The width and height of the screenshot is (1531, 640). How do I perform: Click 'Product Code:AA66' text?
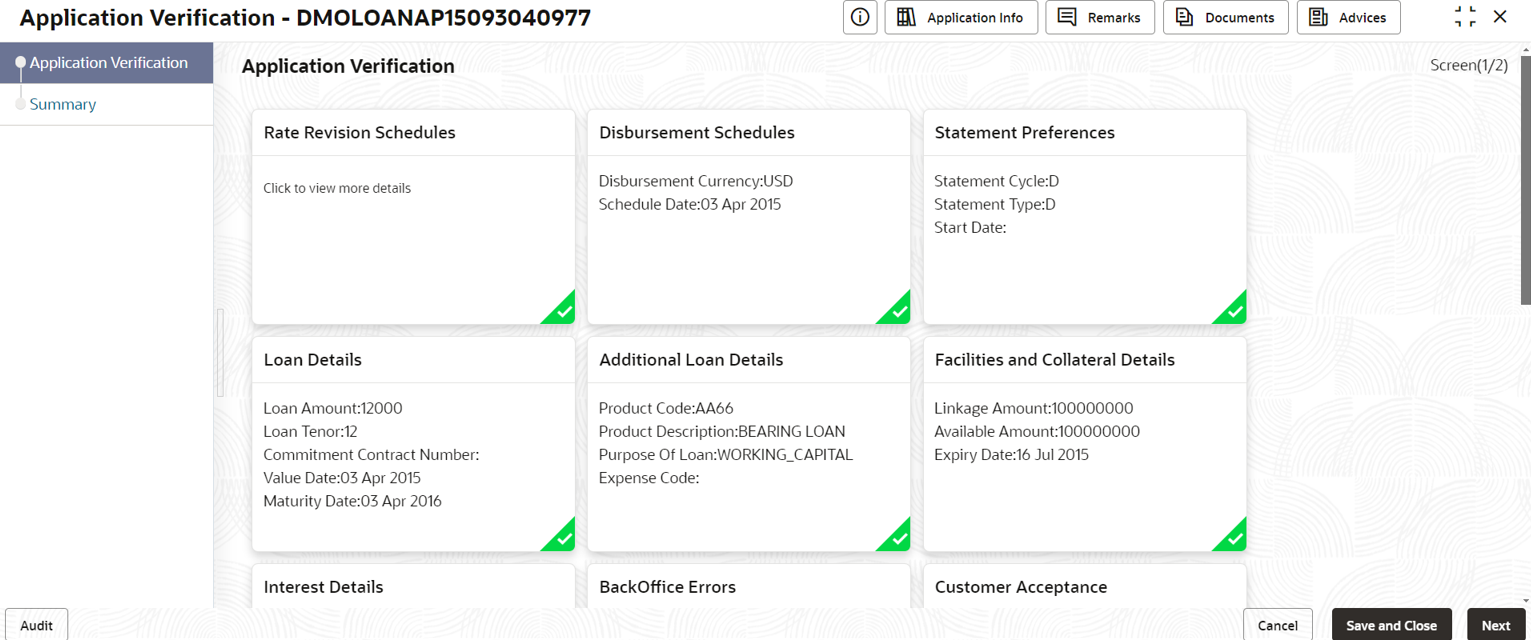[666, 408]
